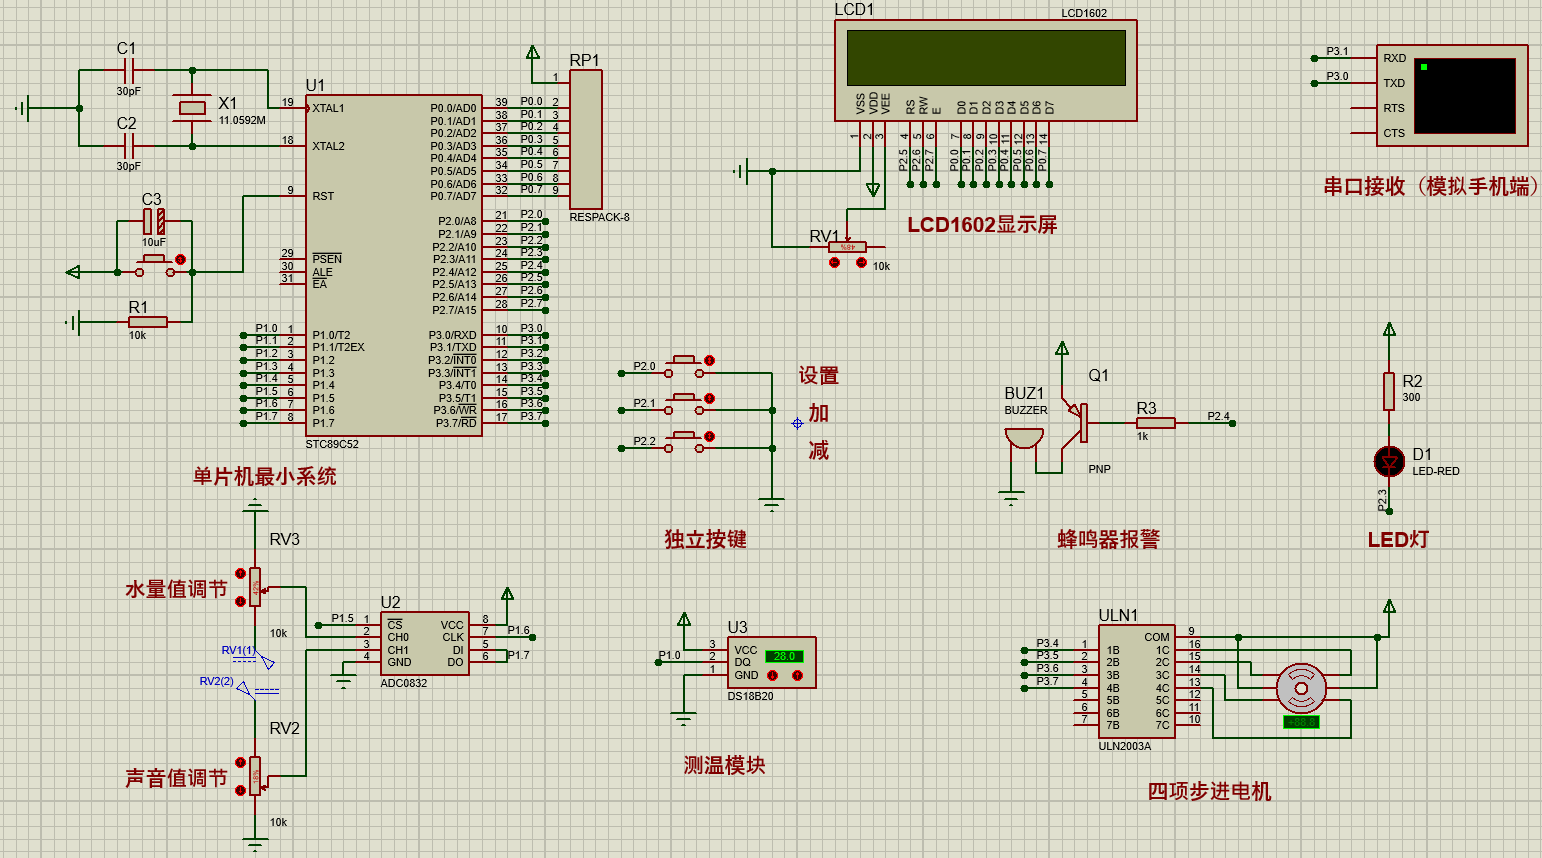
Task: Click the 四项步进电机 label
Action: pos(1209,791)
